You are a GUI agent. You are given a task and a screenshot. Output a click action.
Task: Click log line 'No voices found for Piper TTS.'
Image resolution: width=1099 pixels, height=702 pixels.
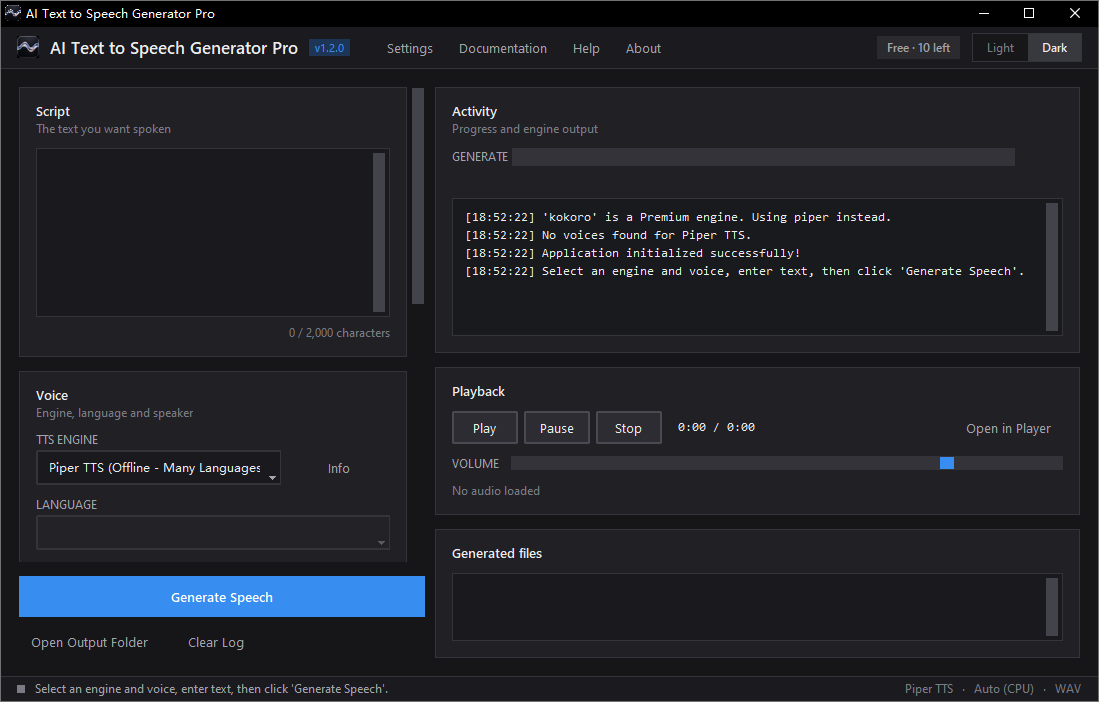pos(608,235)
